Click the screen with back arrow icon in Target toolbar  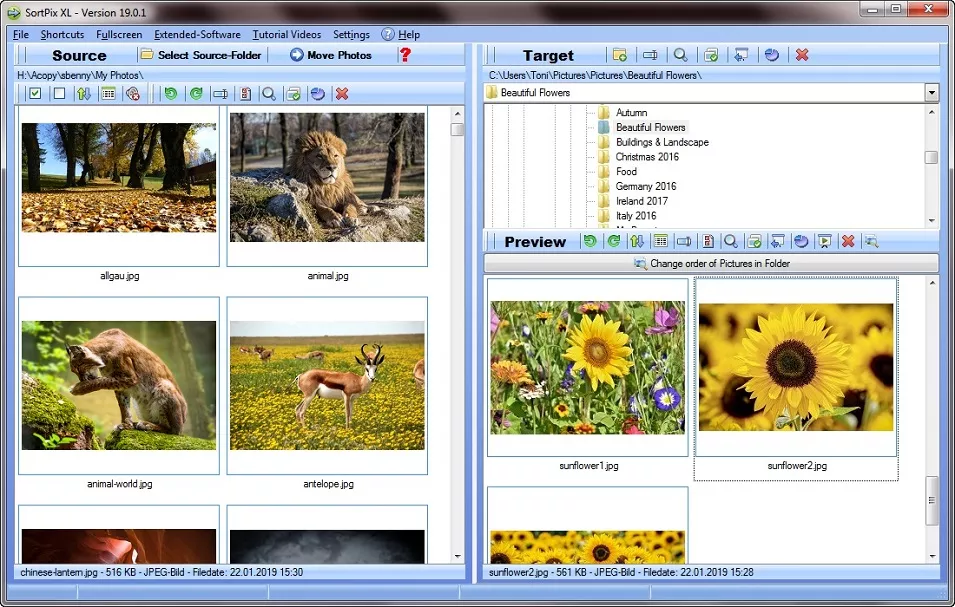tap(741, 55)
